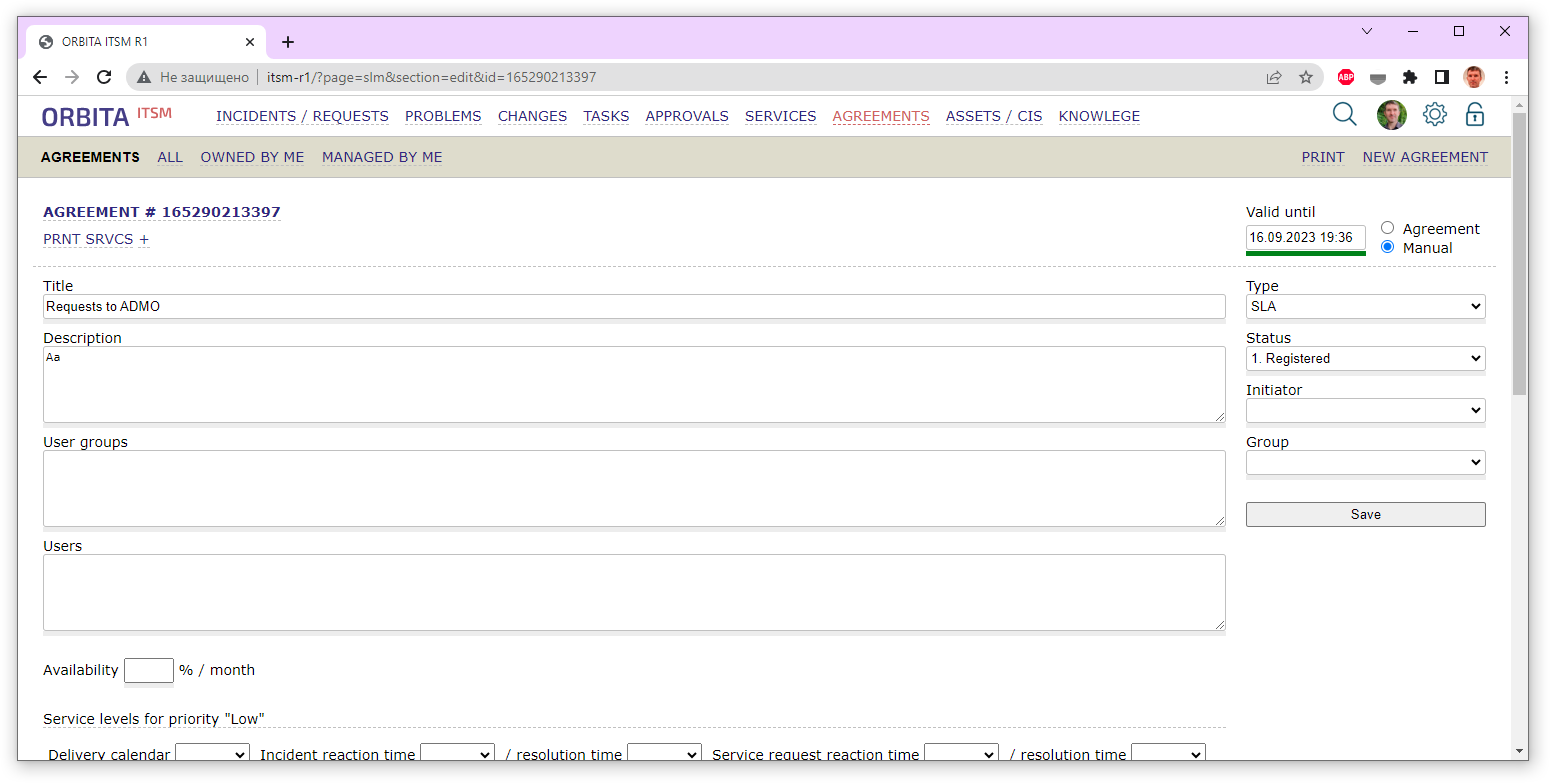Select the Agreement radio button
Viewport: 1550px width, 783px height.
pos(1387,228)
